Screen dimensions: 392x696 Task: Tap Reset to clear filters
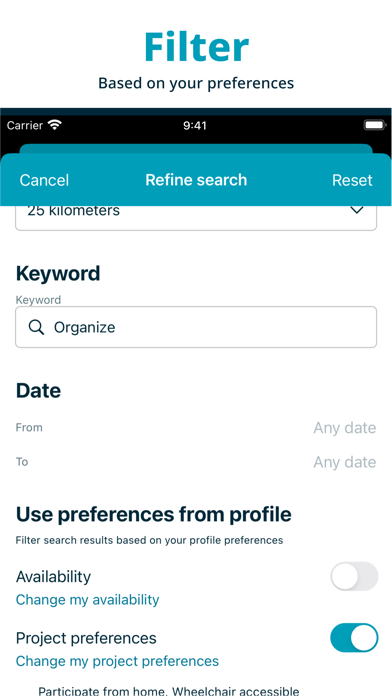point(352,180)
